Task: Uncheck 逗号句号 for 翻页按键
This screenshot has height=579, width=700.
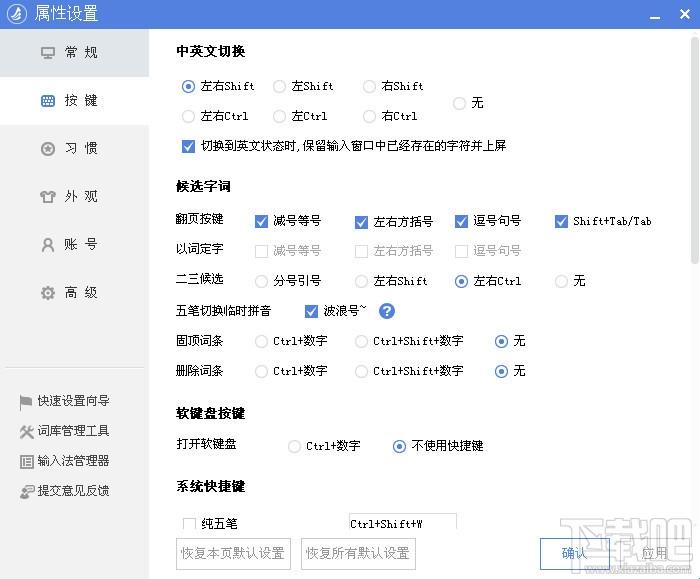Action: 461,221
